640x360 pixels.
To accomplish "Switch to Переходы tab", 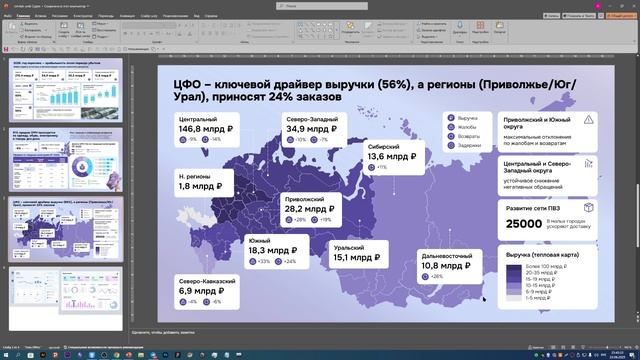I will (x=106, y=16).
